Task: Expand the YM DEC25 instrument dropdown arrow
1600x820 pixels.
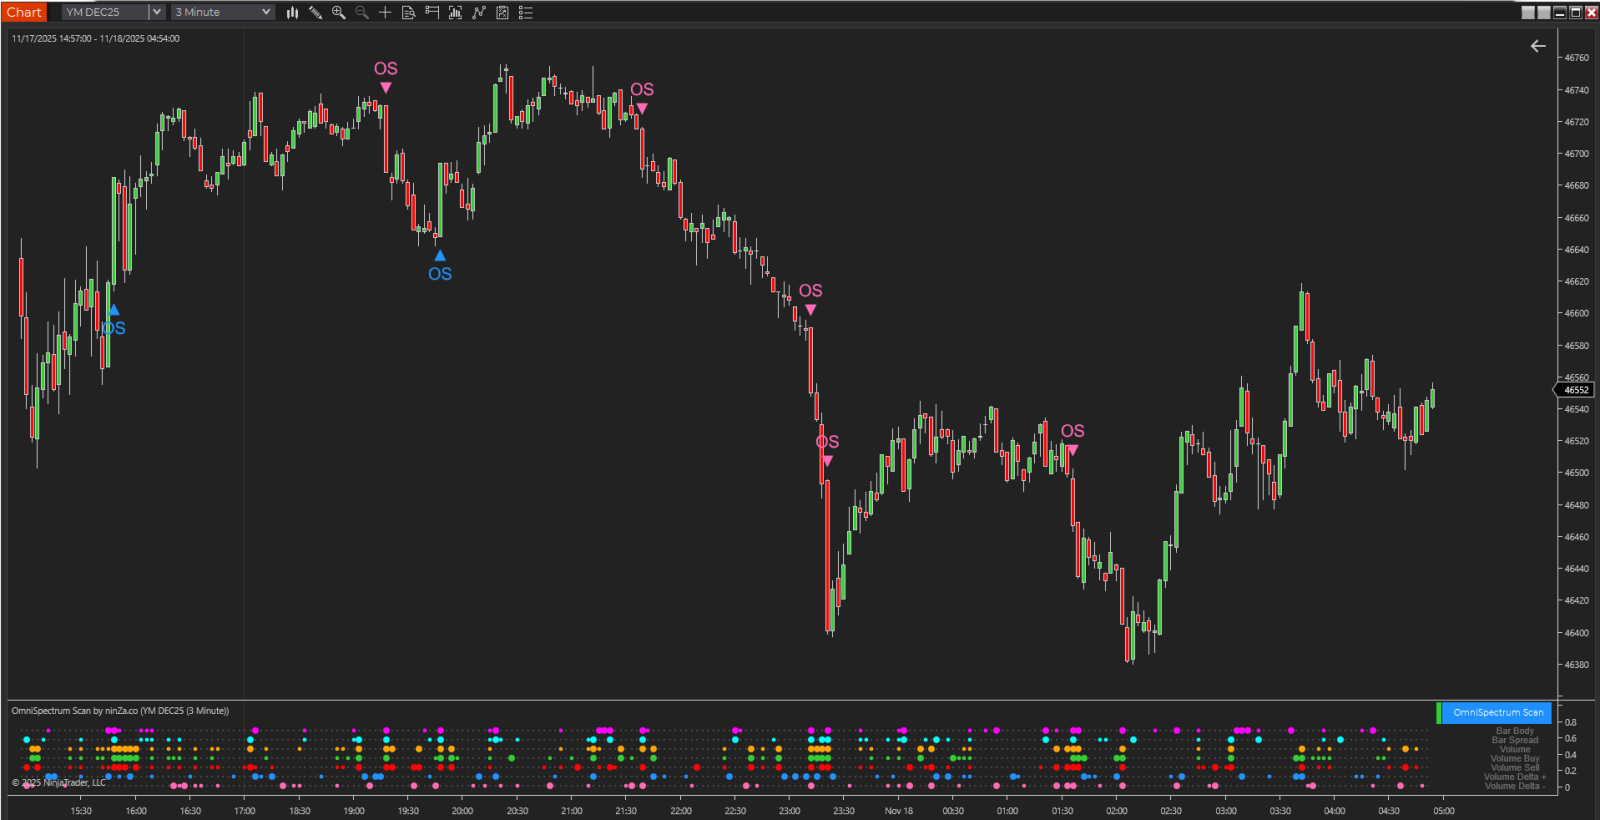Action: point(157,12)
